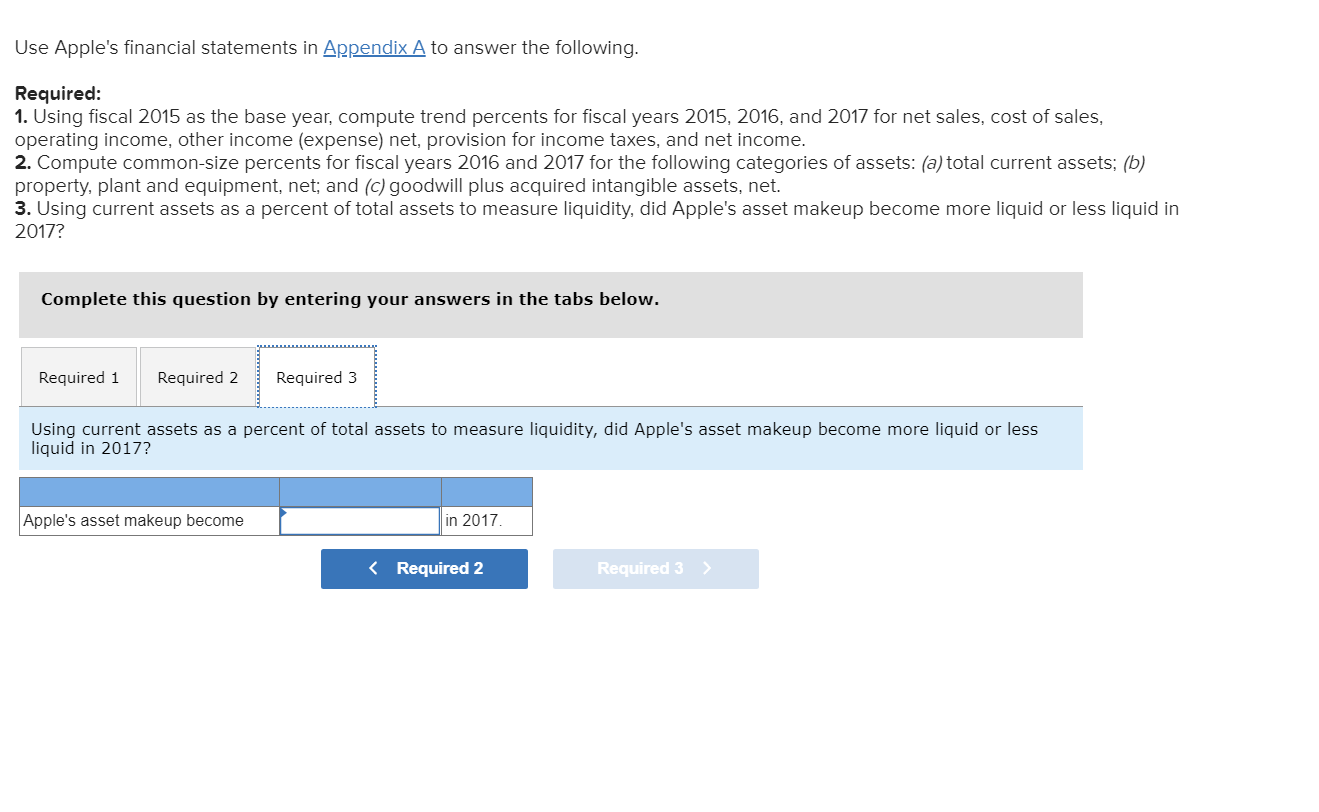This screenshot has height=812, width=1319.
Task: Click the liquidity question prompt banner
Action: (550, 437)
